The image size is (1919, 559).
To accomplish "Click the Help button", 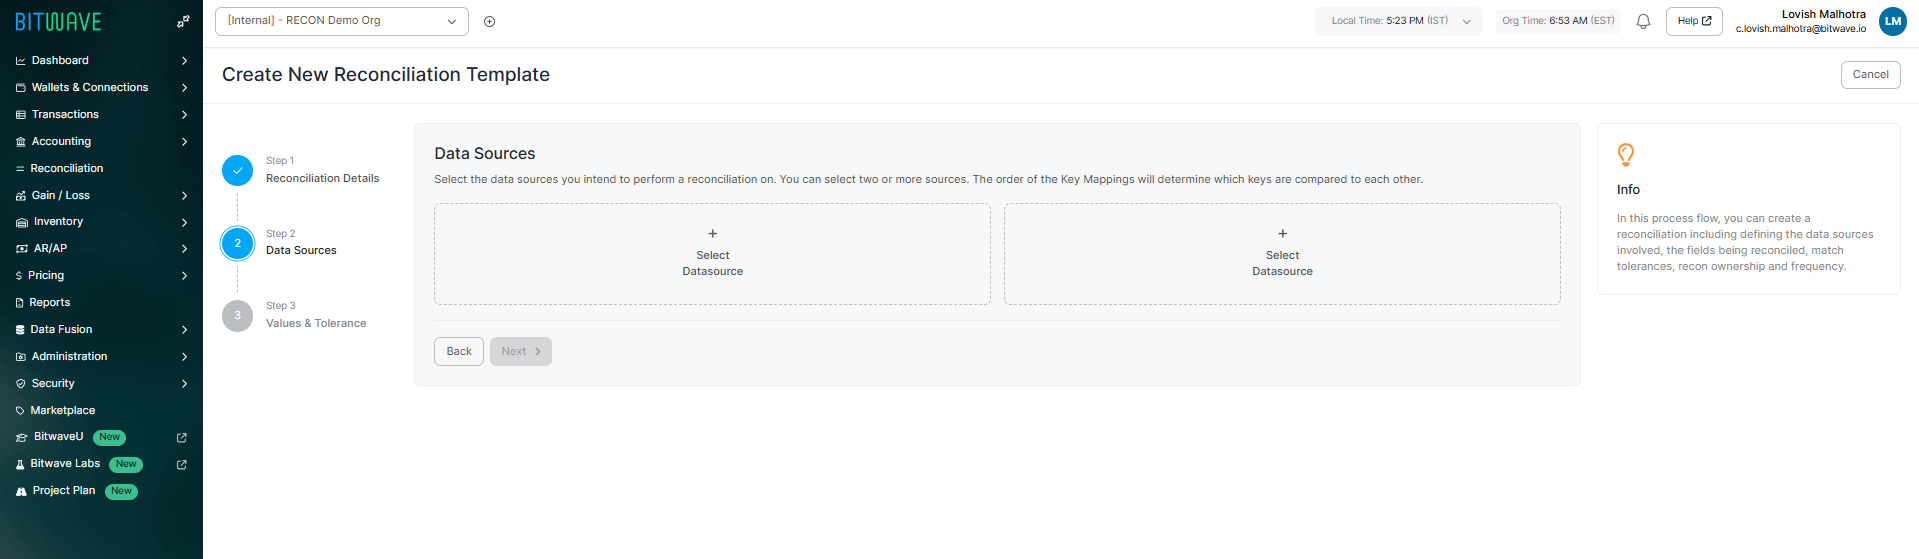I will tap(1694, 21).
